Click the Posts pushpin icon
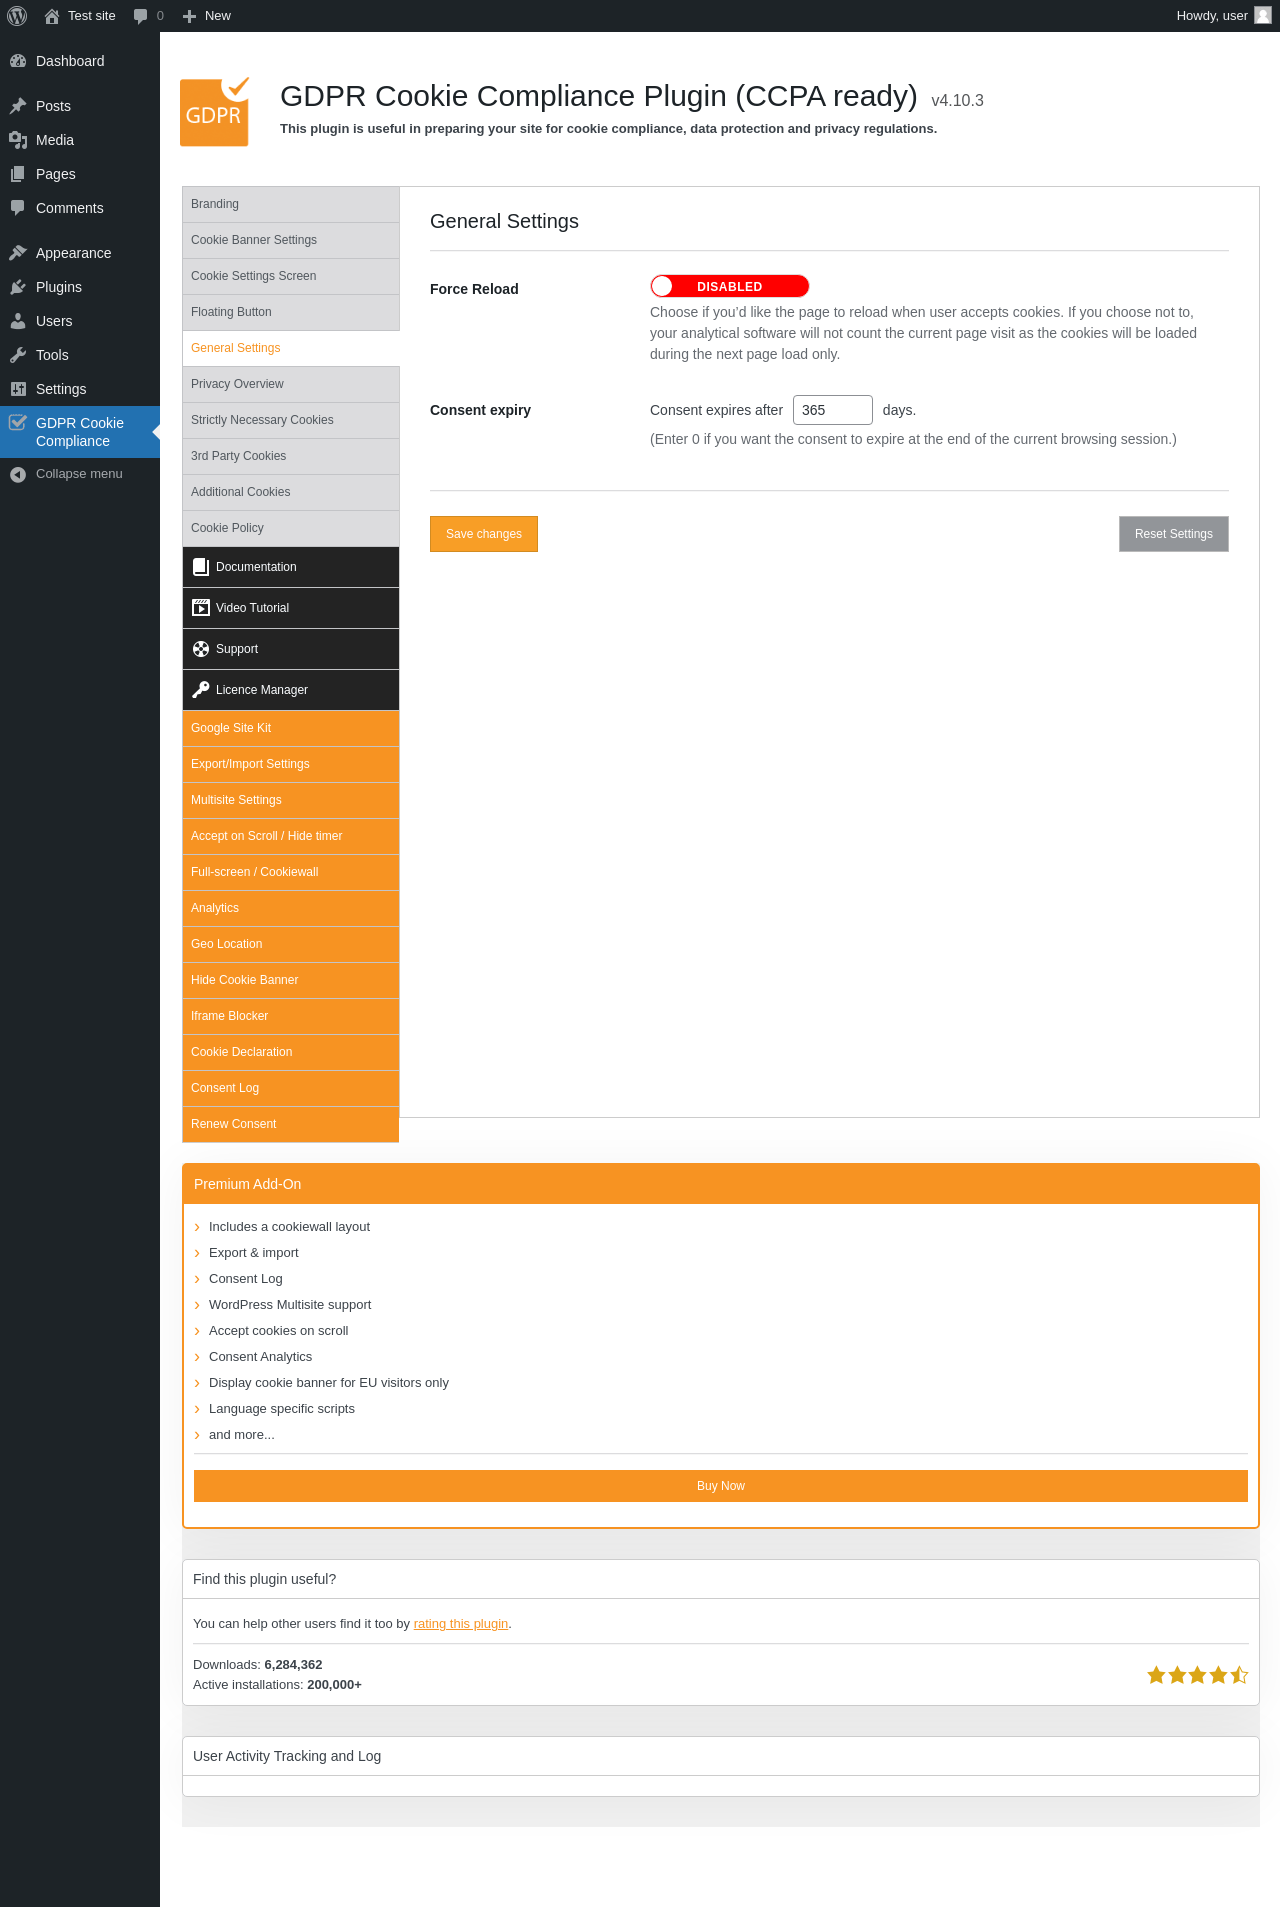Image resolution: width=1280 pixels, height=1907 pixels. click(x=18, y=106)
